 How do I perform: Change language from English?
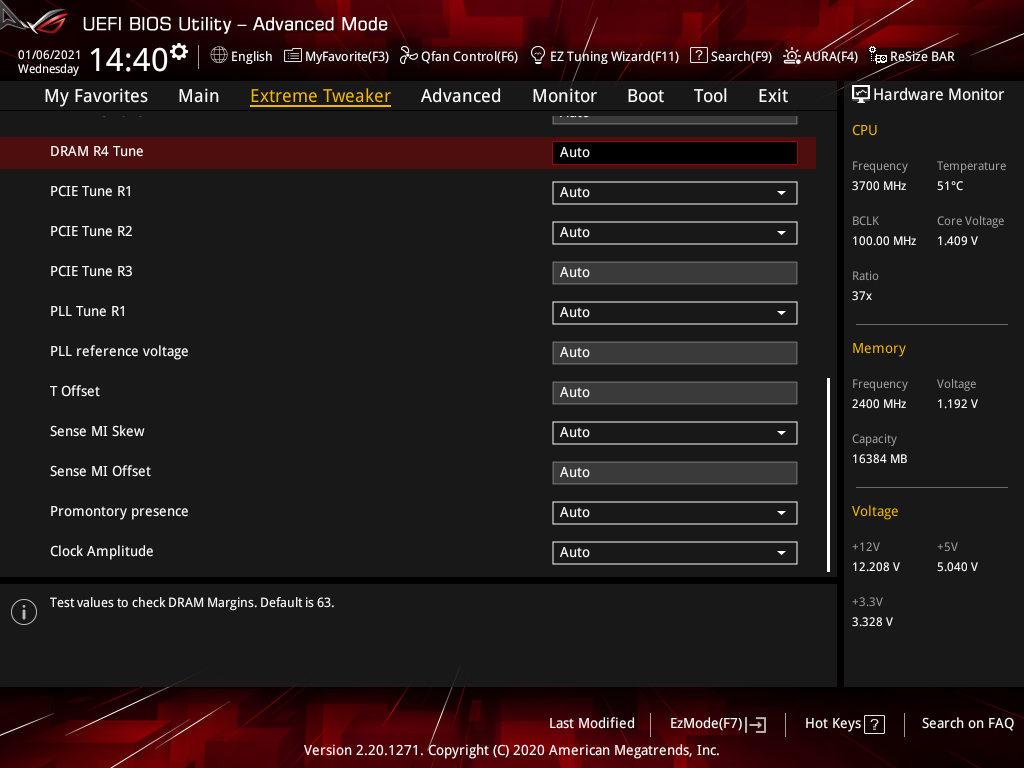[242, 56]
